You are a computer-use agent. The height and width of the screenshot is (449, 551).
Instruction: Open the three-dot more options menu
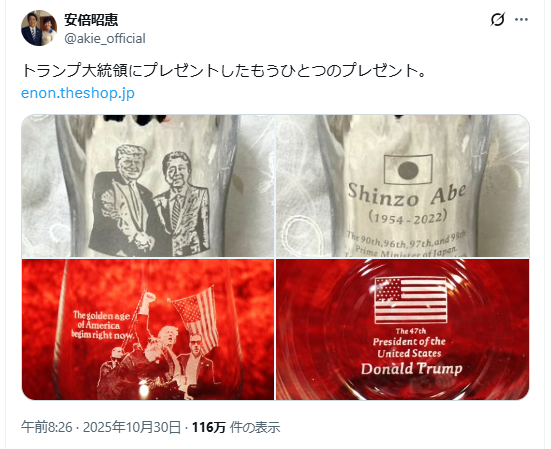521,20
